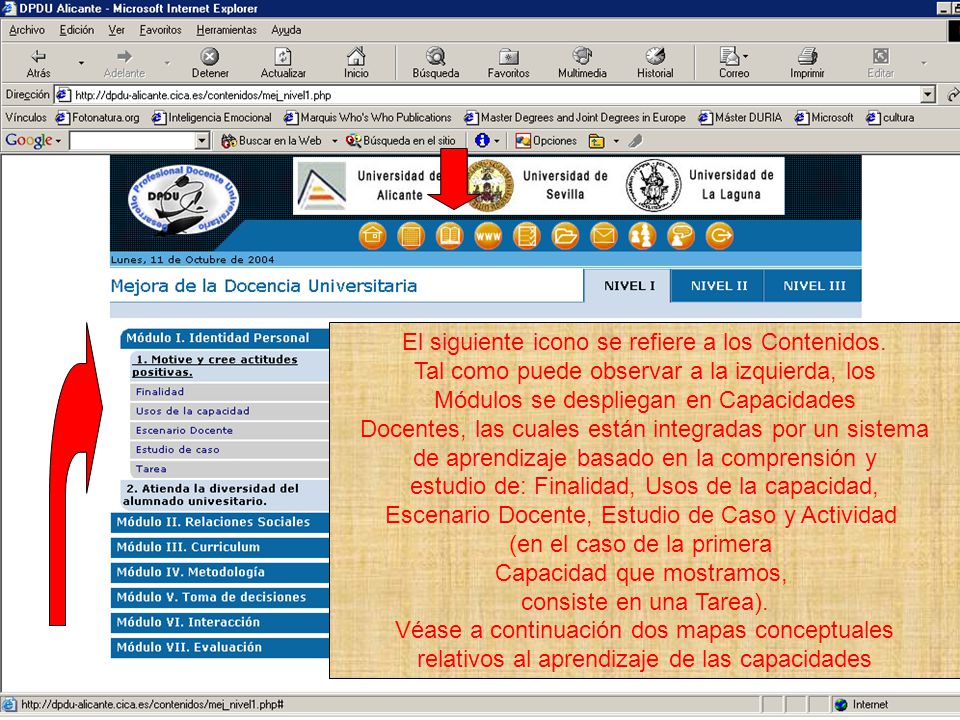Open the Opciones button on Google toolbar

546,141
